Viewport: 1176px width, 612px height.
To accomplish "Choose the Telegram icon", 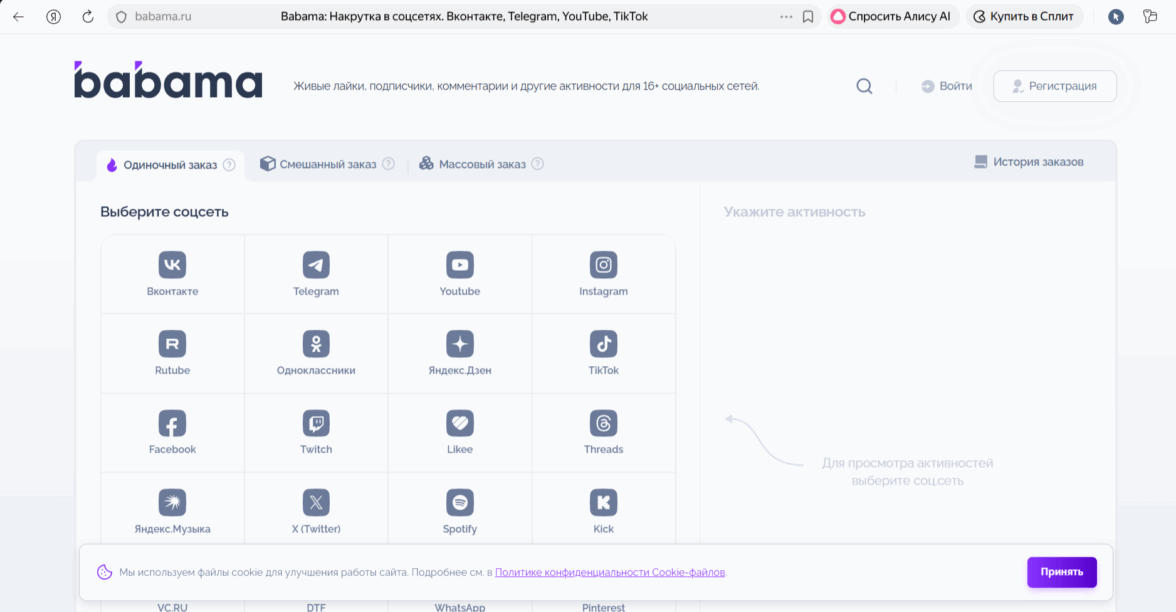I will [316, 265].
